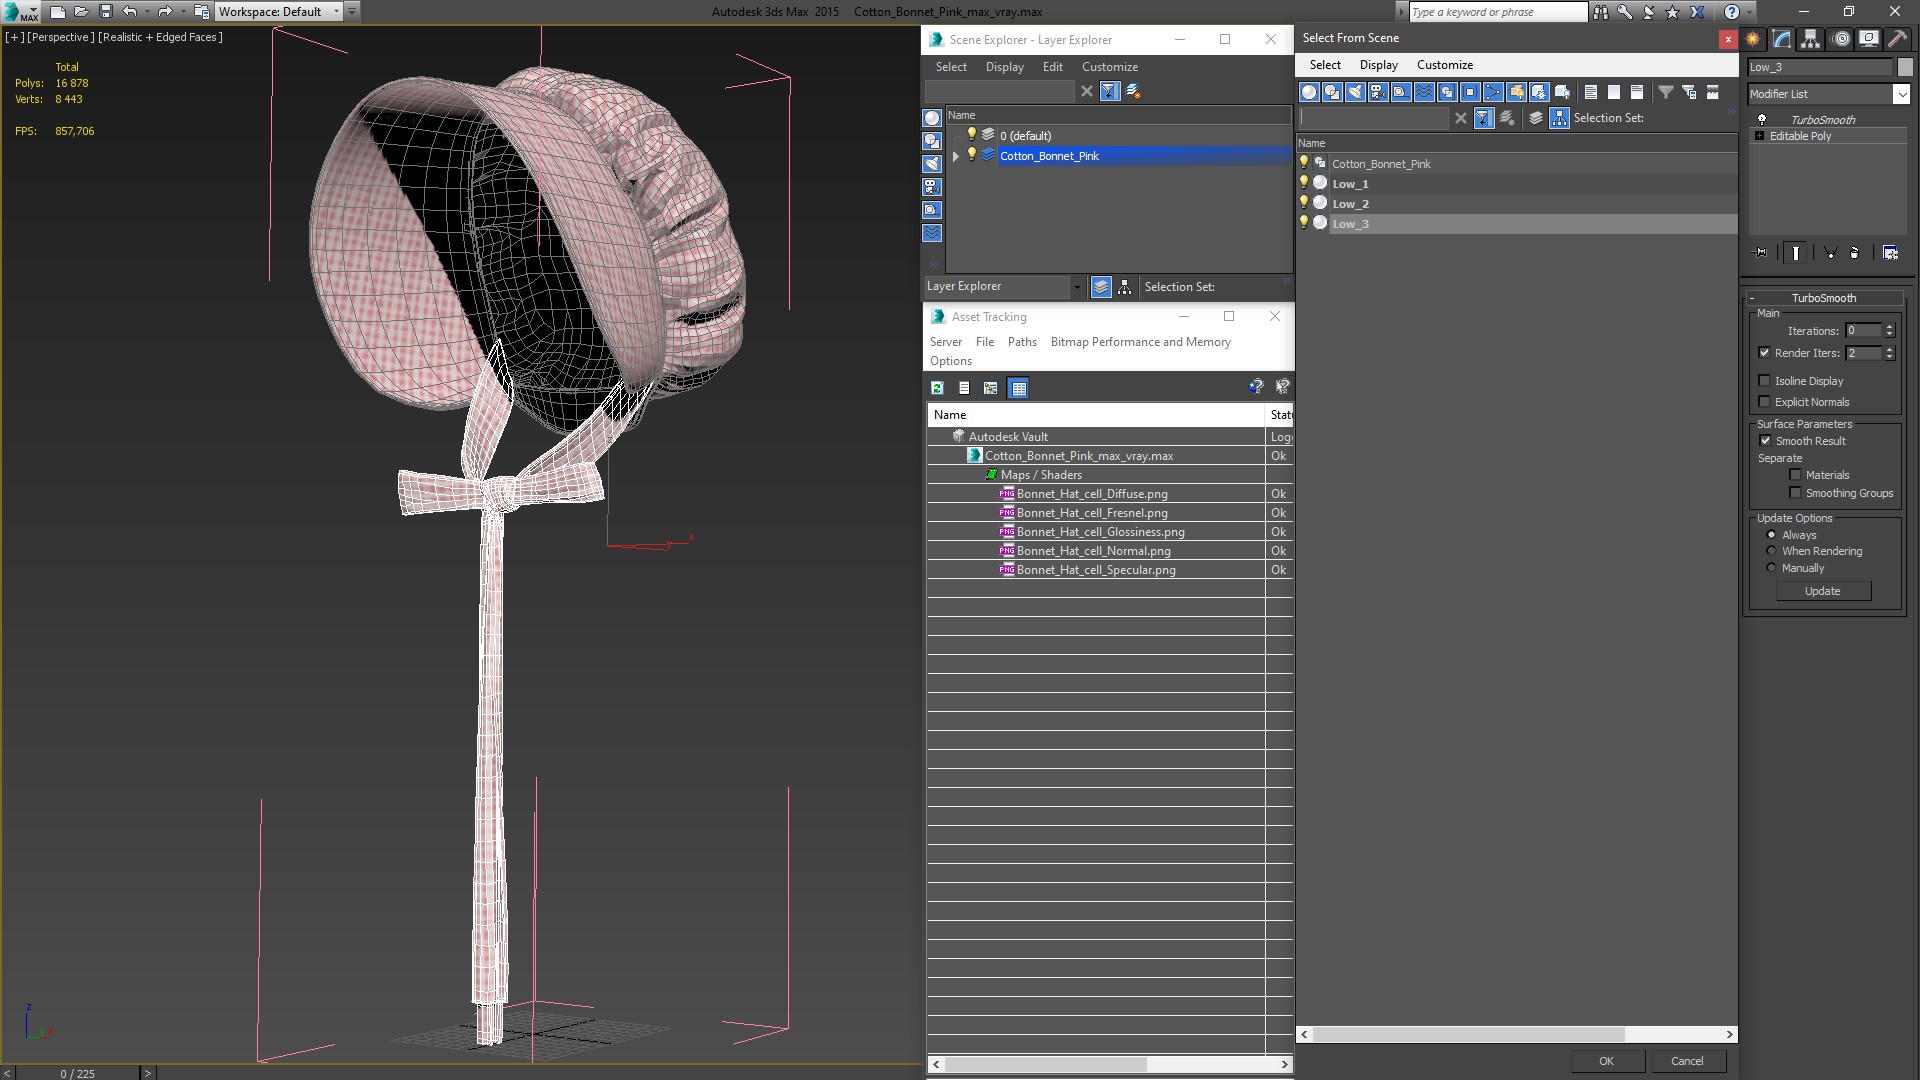
Task: Expand the Editable Poly stack entry
Action: pos(1759,136)
